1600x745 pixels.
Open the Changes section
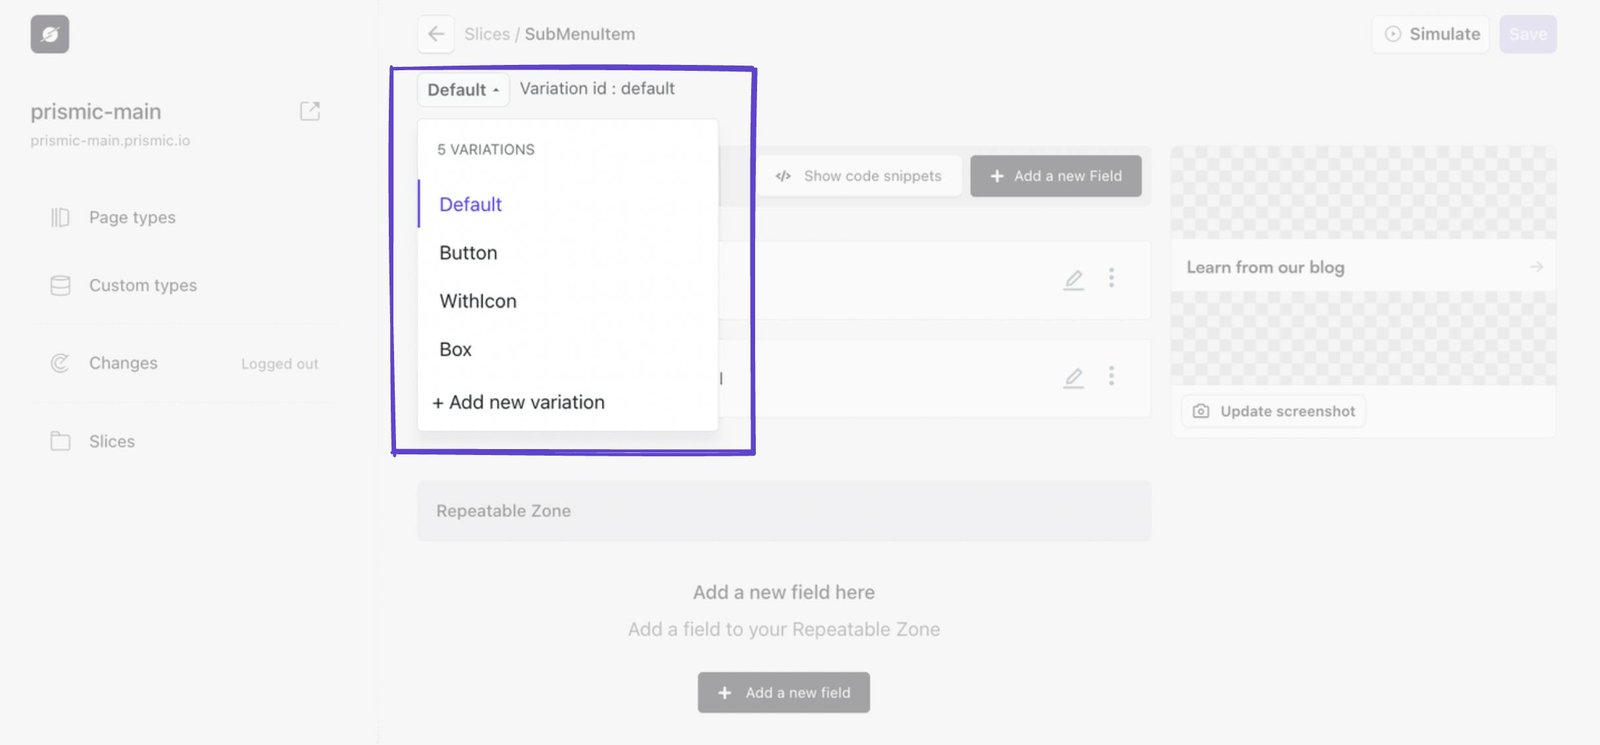pyautogui.click(x=123, y=363)
